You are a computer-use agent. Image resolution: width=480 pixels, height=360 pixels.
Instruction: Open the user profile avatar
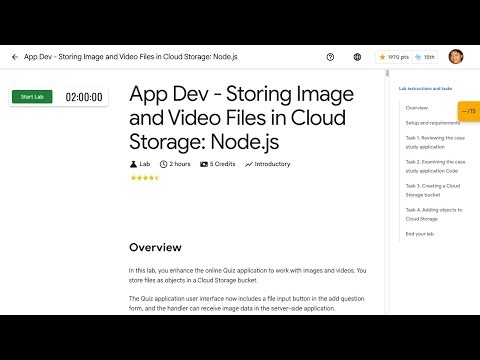pos(456,57)
